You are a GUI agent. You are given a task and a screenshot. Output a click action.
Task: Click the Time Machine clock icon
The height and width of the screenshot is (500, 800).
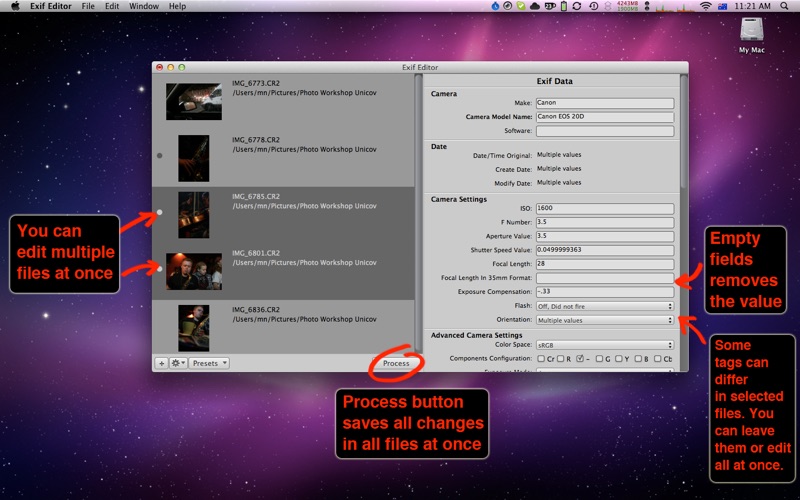pyautogui.click(x=594, y=6)
